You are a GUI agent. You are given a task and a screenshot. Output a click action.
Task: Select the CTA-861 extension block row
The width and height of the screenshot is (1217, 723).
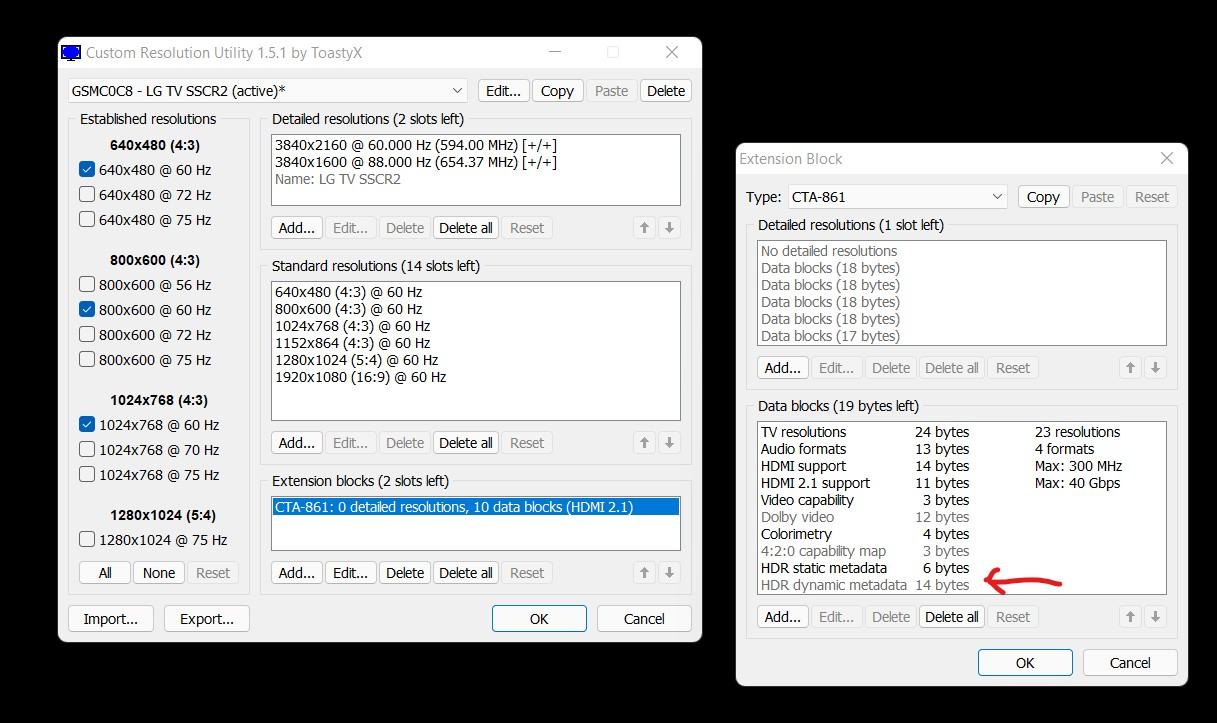click(x=476, y=507)
